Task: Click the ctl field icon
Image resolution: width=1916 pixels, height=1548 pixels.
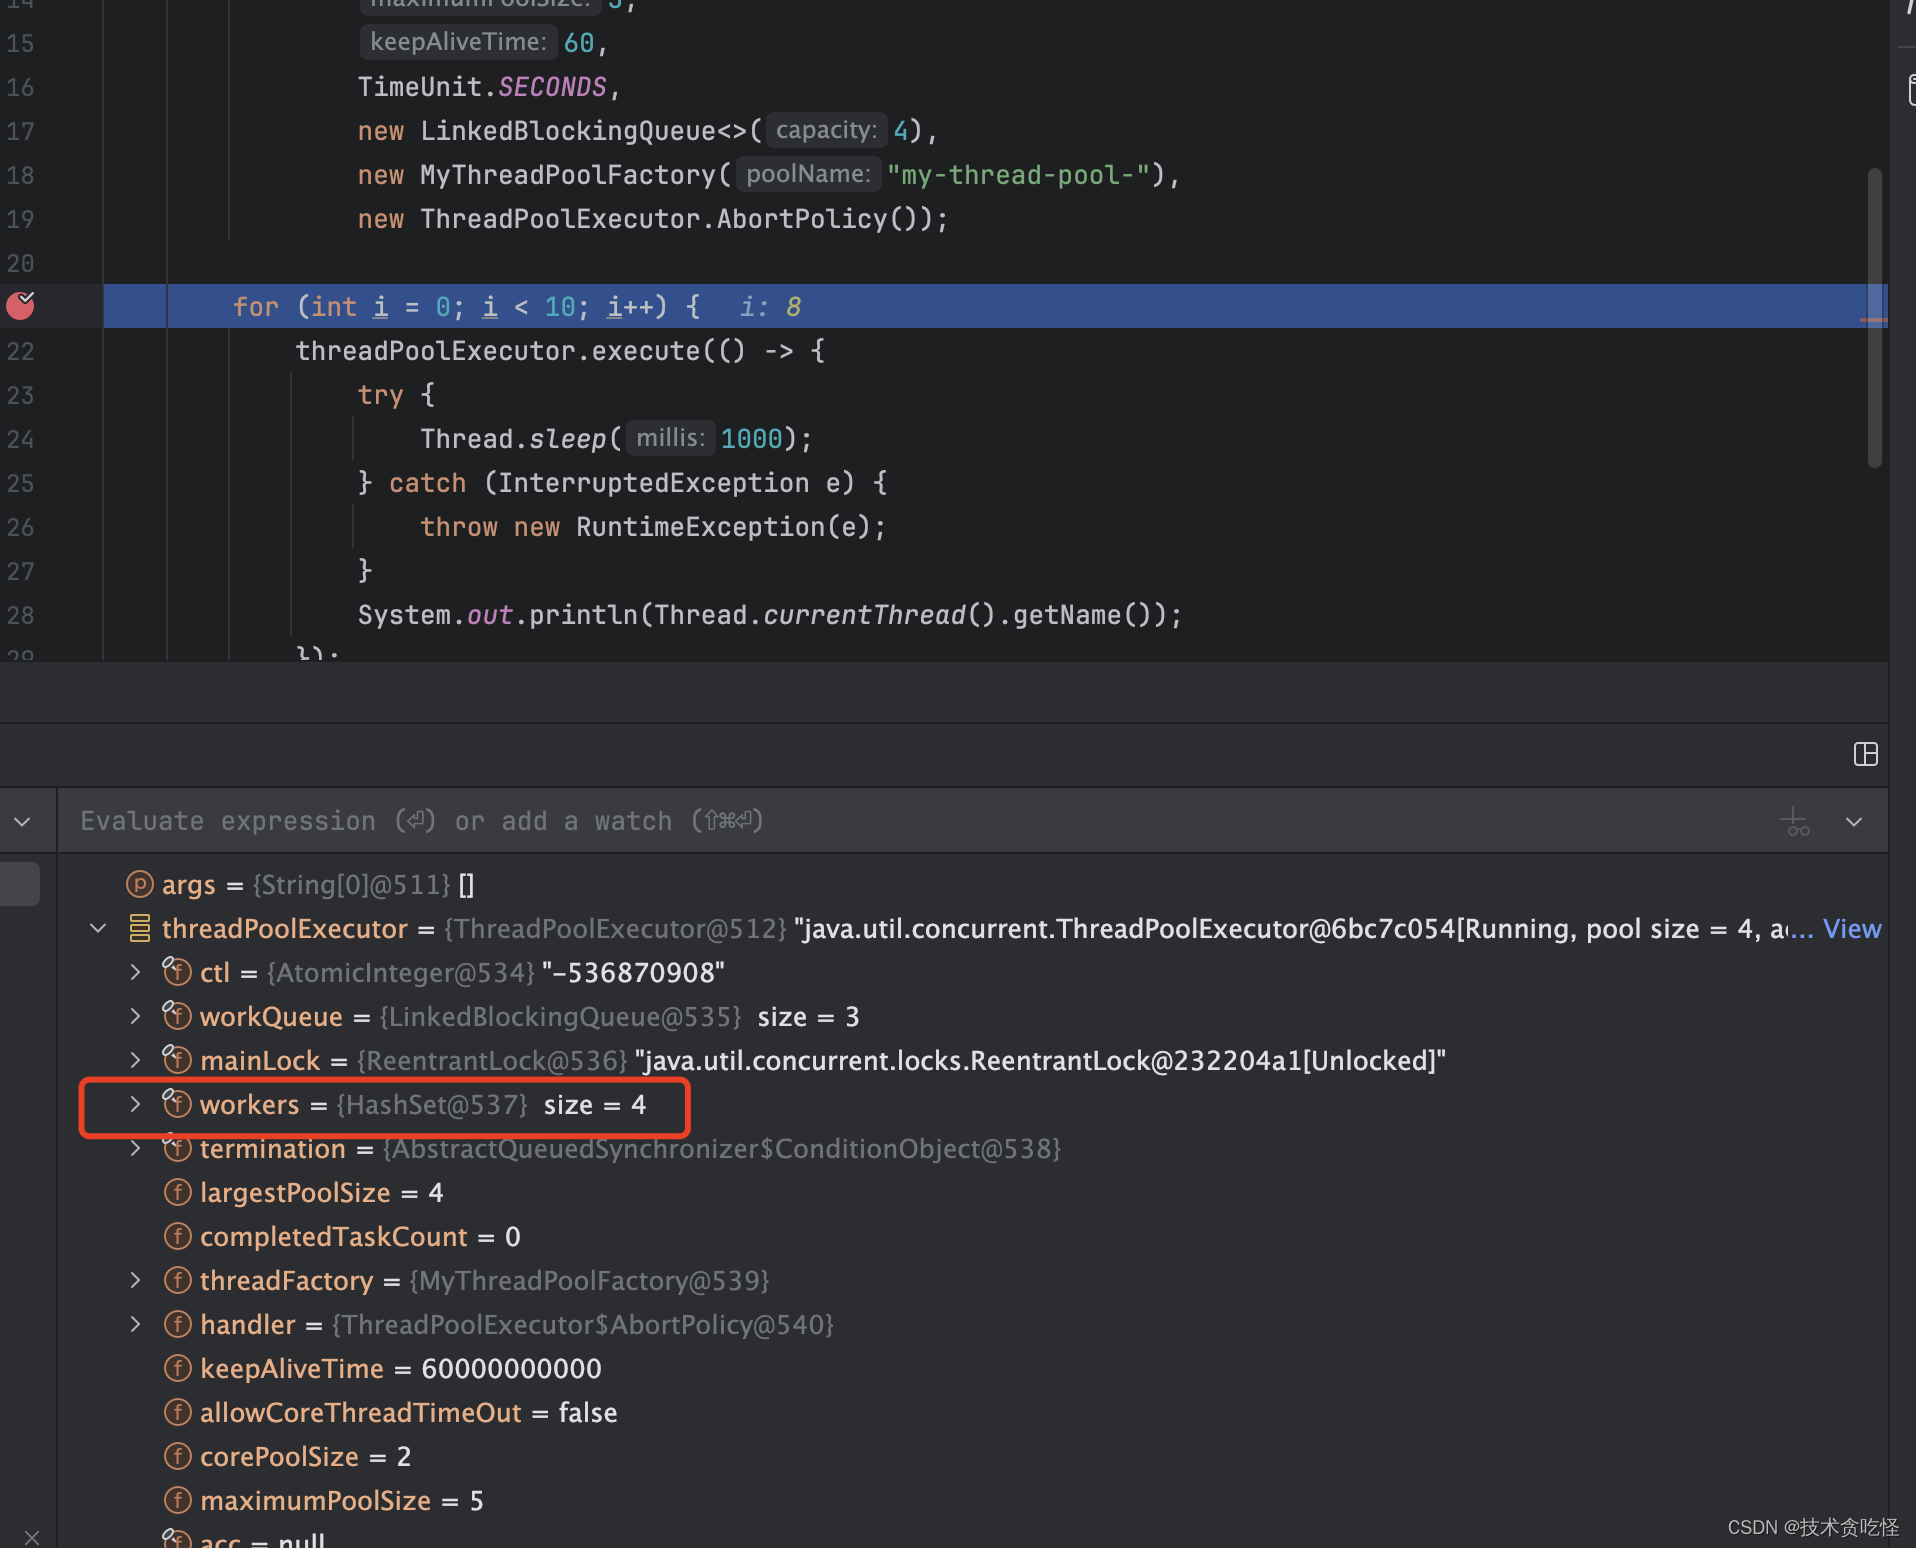Action: click(177, 971)
